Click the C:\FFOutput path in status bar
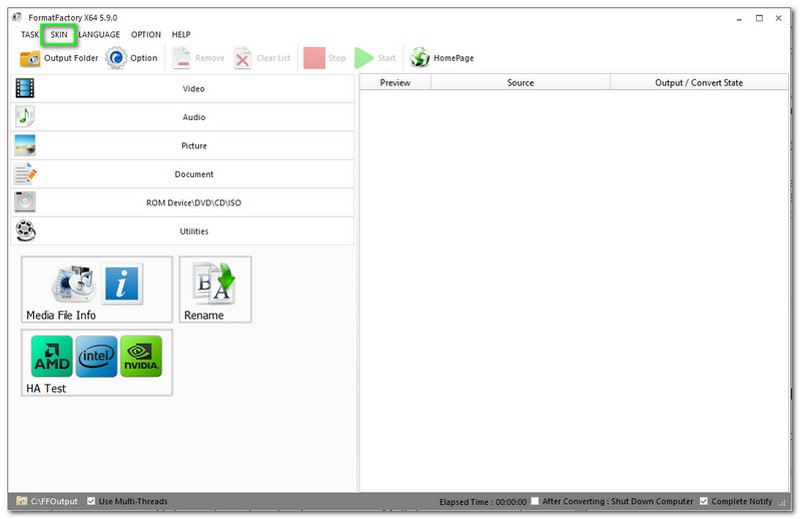This screenshot has width=800, height=519. pyautogui.click(x=54, y=501)
